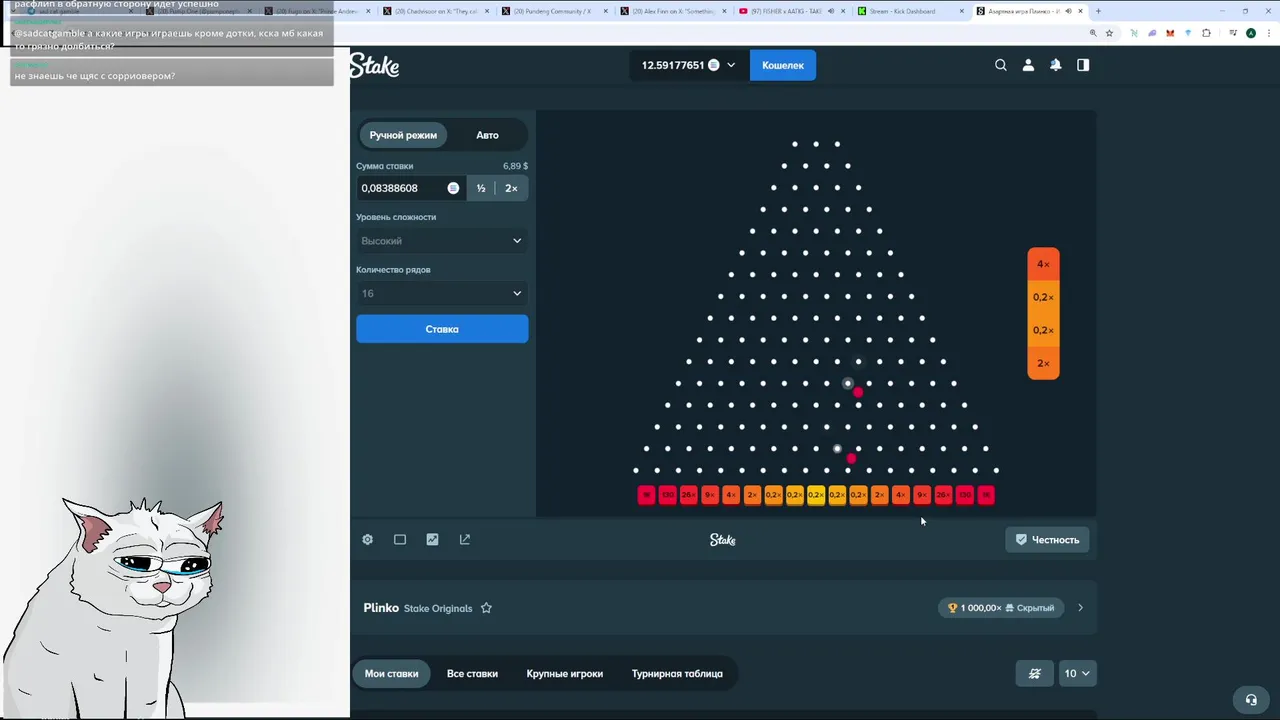Toggle theatre mode rectangle icon
This screenshot has height=720, width=1280.
(400, 539)
